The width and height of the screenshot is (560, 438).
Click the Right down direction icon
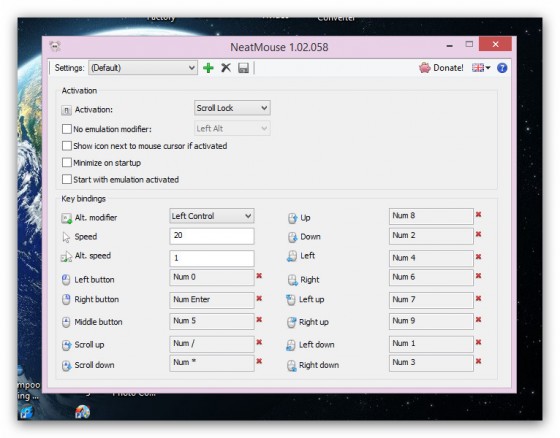pyautogui.click(x=292, y=365)
